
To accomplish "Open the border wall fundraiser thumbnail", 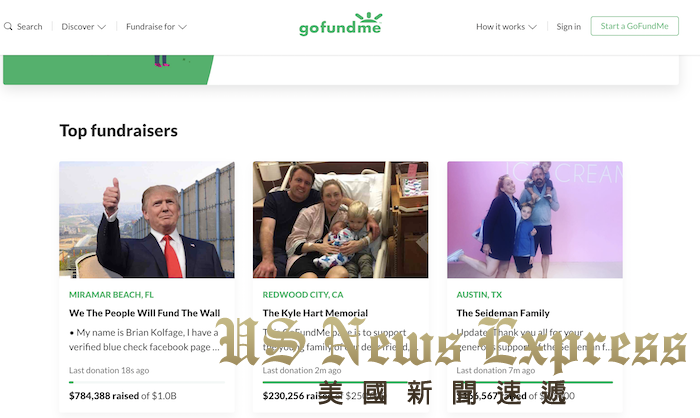I will (147, 220).
